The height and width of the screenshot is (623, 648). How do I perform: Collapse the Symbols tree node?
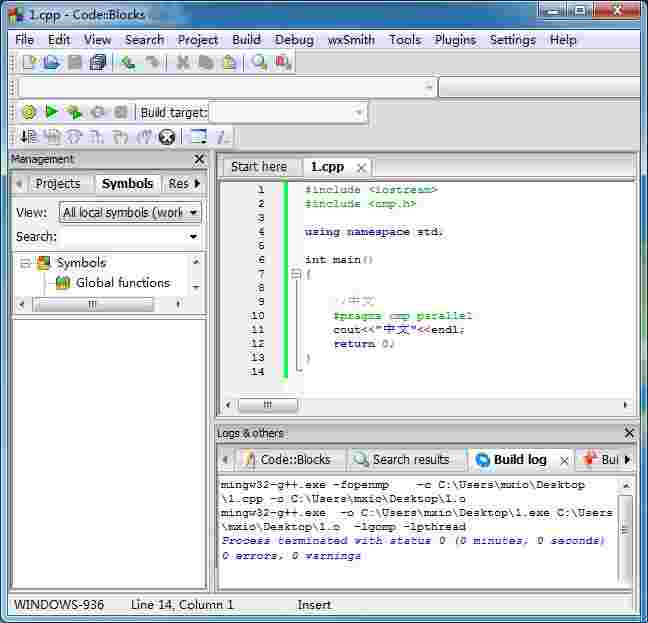[x=26, y=263]
